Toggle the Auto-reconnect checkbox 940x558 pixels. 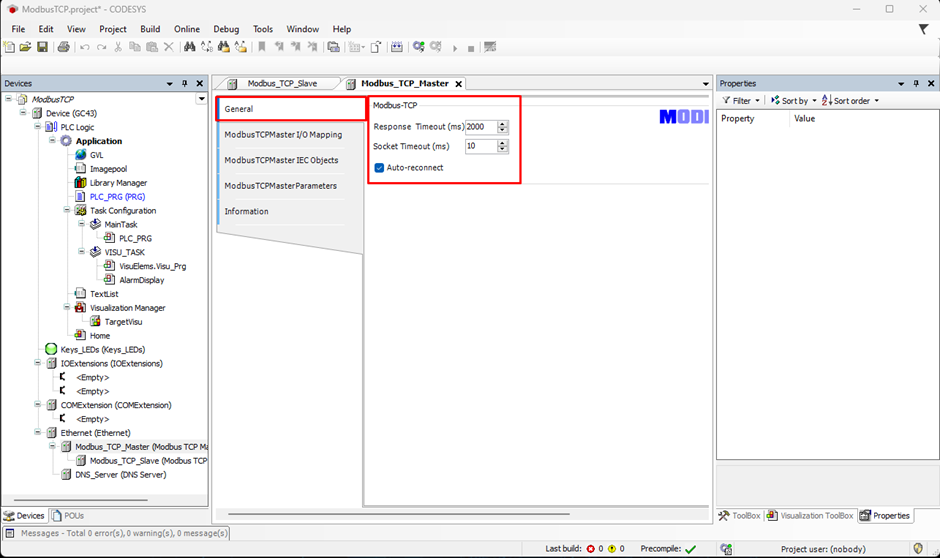pyautogui.click(x=379, y=168)
